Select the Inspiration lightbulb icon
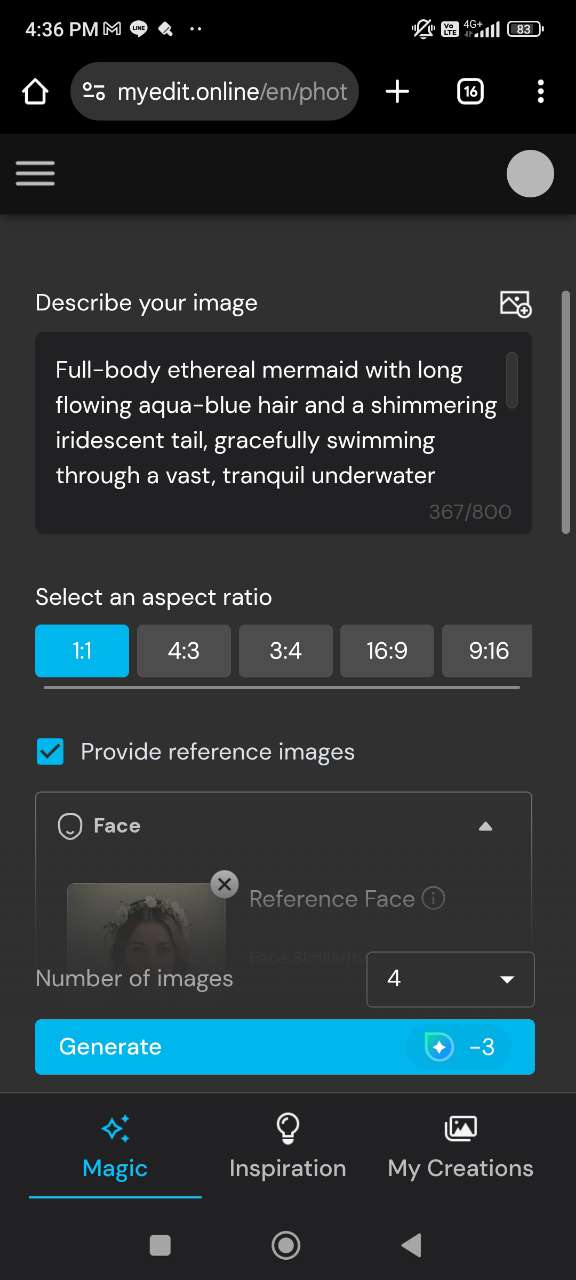The height and width of the screenshot is (1280, 576). click(287, 1127)
